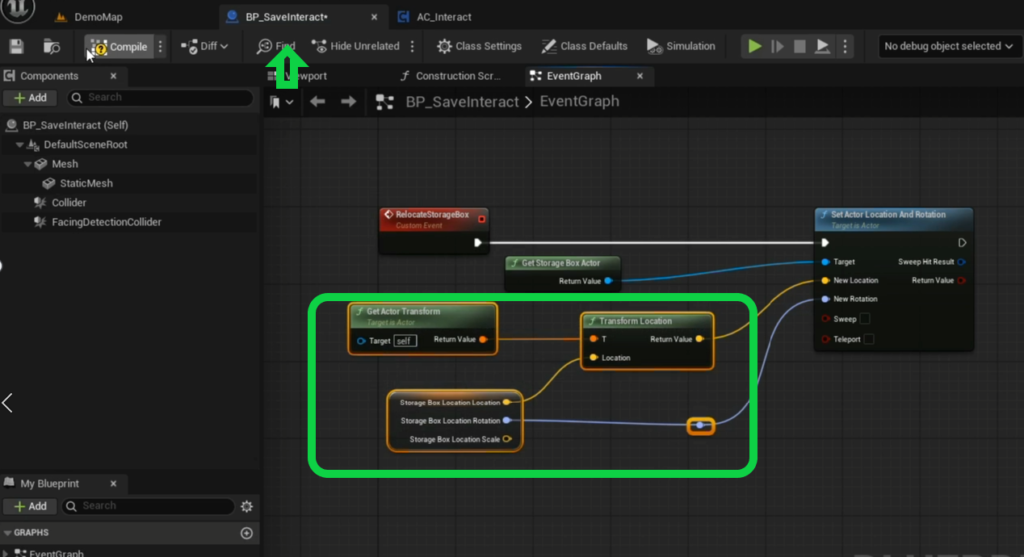Image resolution: width=1024 pixels, height=557 pixels.
Task: Click the Components panel icon
Action: click(x=9, y=76)
